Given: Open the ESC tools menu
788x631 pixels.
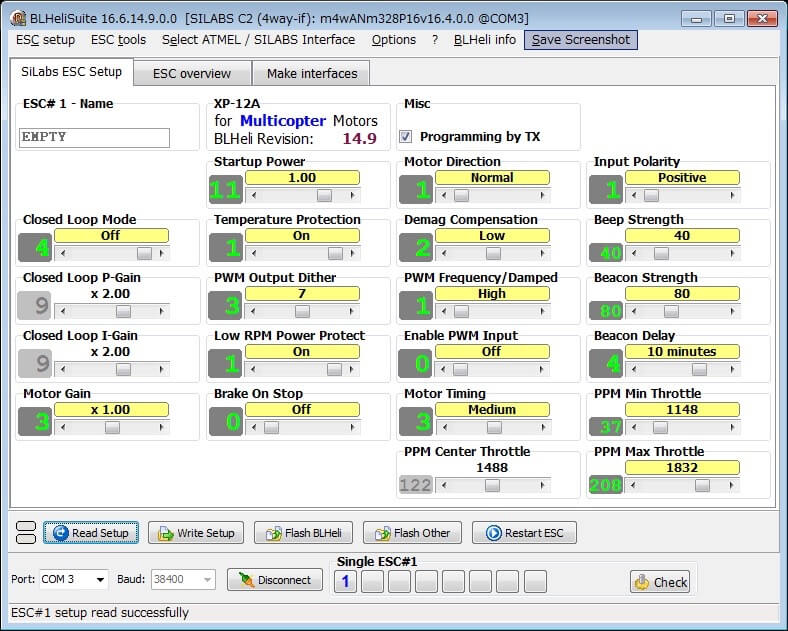Looking at the screenshot, I should point(118,40).
